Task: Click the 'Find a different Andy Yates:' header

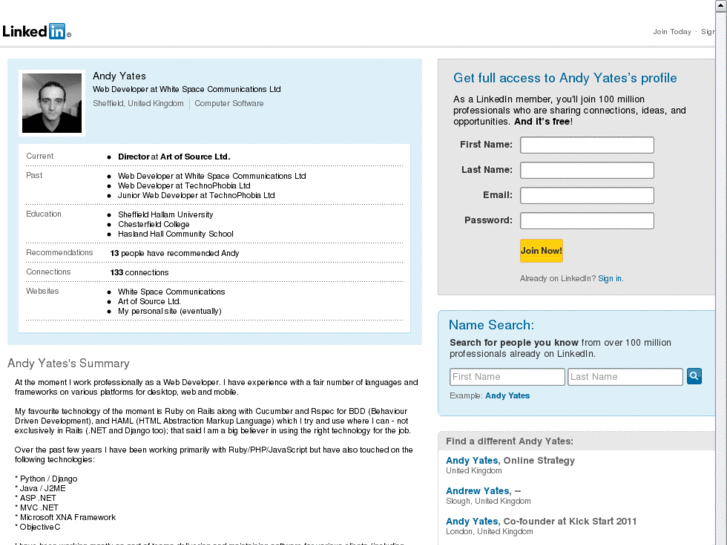Action: click(x=509, y=441)
